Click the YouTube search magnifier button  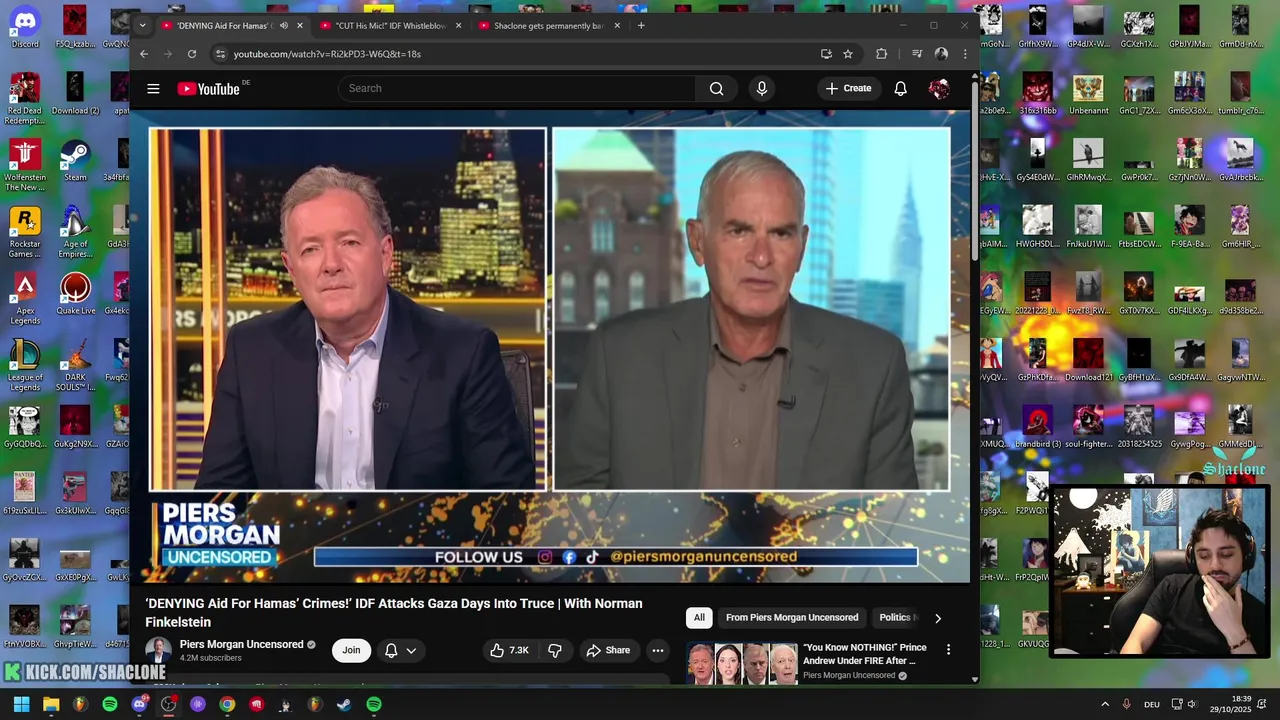click(x=716, y=88)
